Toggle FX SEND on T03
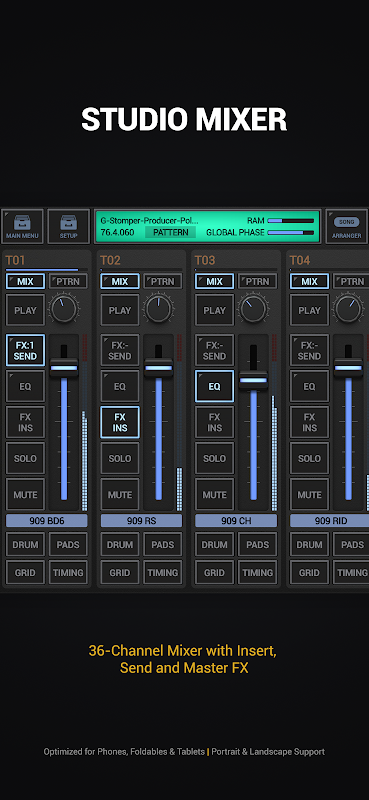Screen dimensions: 369x800 [x=215, y=351]
